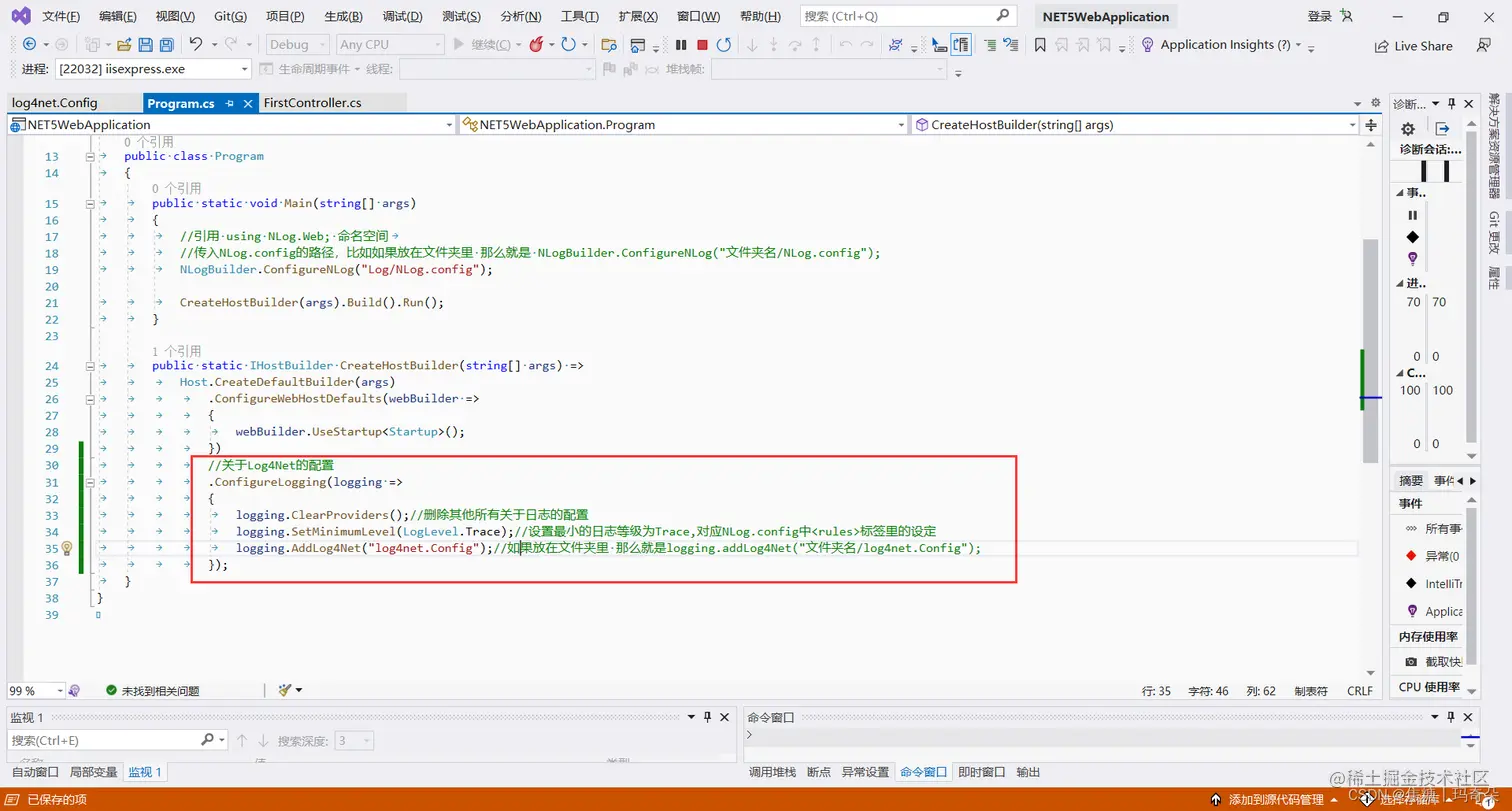Image resolution: width=1512 pixels, height=811 pixels.
Task: Open the process dropdown showing iisexpress.exe
Action: [153, 69]
